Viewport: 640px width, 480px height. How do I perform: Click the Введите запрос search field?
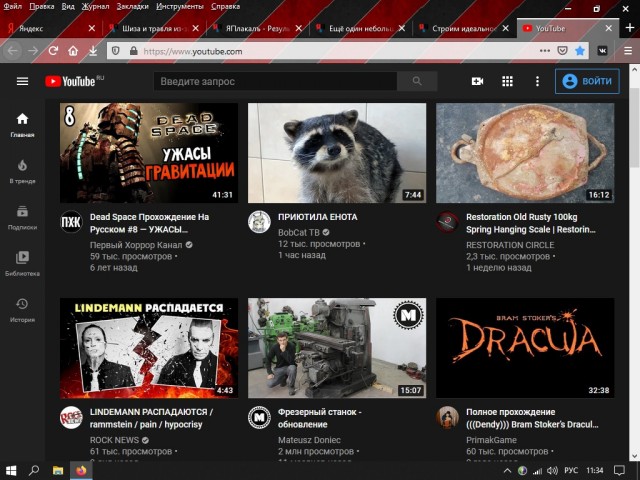pos(275,81)
